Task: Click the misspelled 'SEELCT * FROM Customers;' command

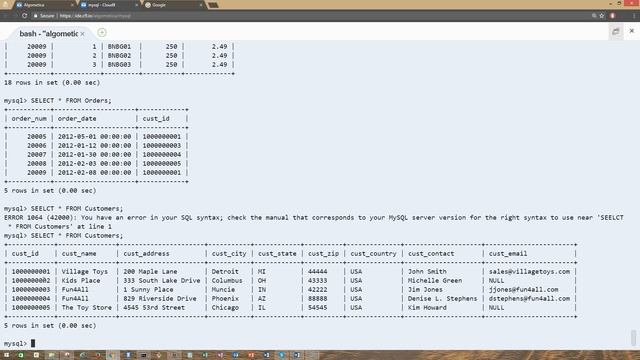Action: [x=77, y=209]
